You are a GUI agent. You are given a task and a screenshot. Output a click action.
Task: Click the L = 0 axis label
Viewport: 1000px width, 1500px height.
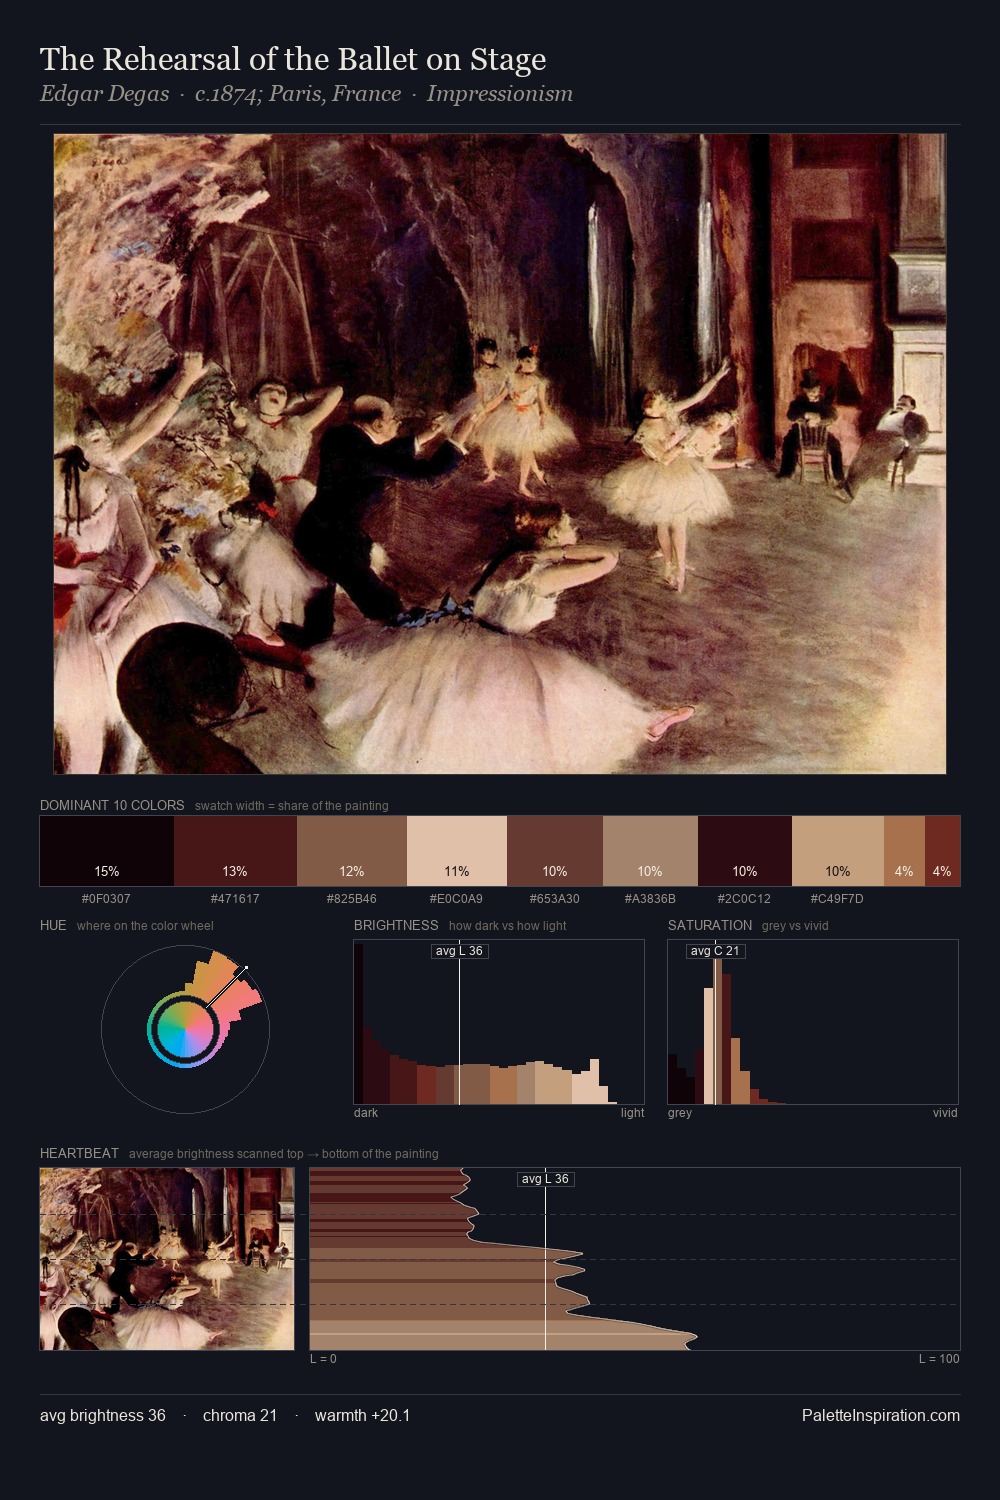pyautogui.click(x=323, y=1359)
